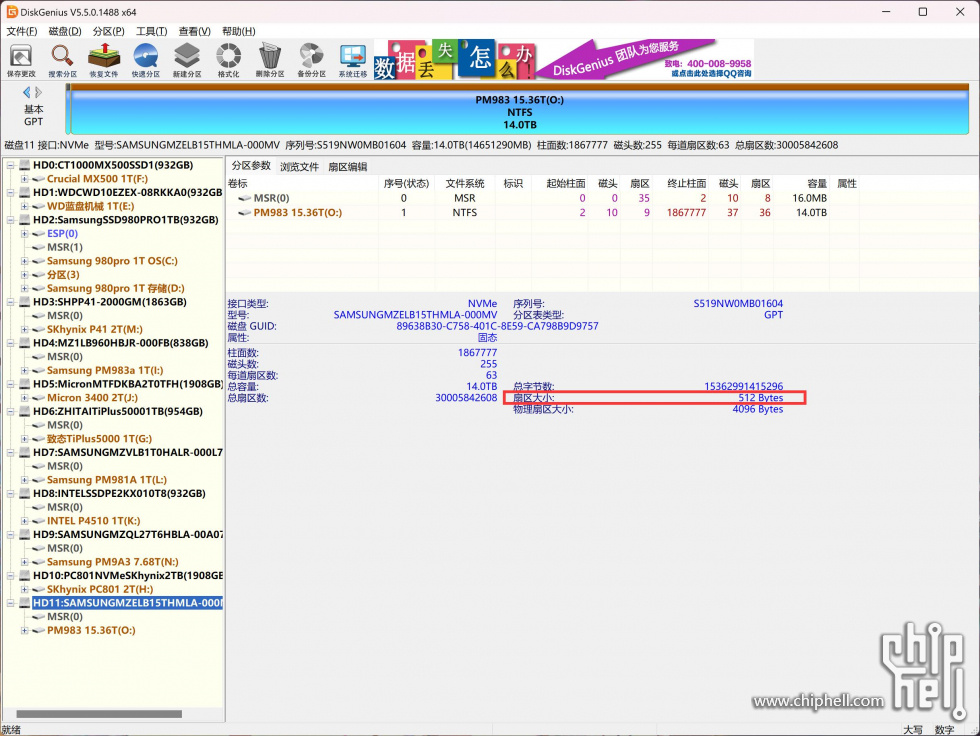Click the Format (格式化) toolbar icon
The image size is (980, 736).
click(x=228, y=60)
